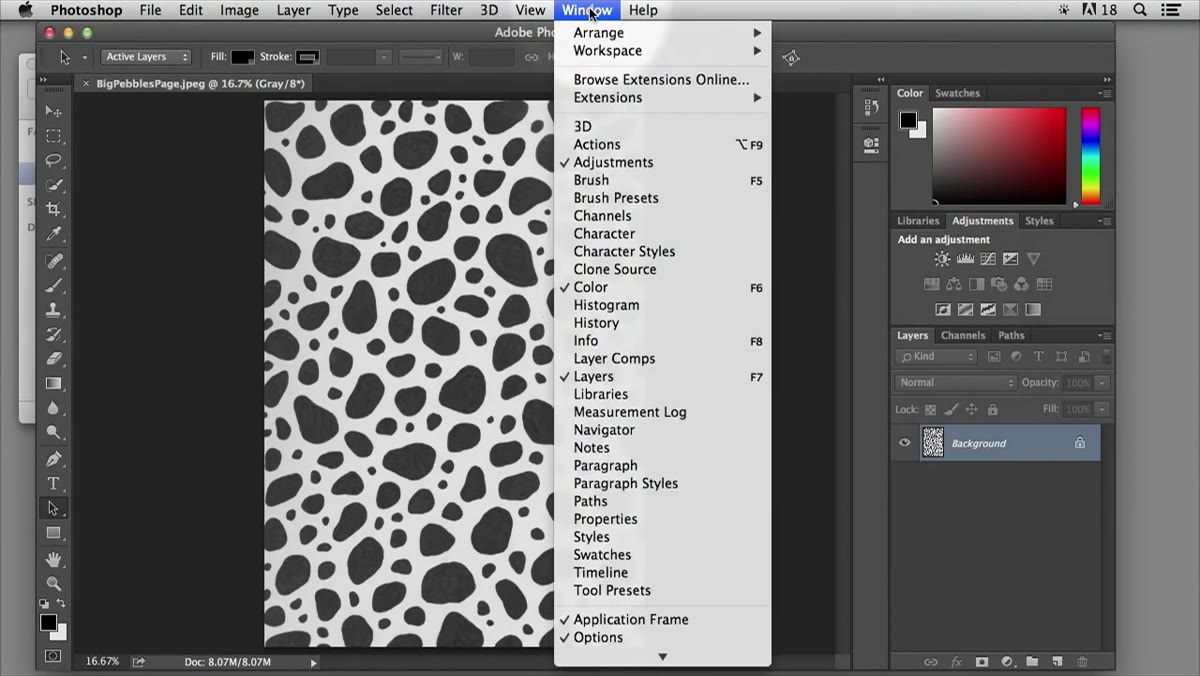Image resolution: width=1200 pixels, height=676 pixels.
Task: Select the Hand tool
Action: click(x=54, y=559)
